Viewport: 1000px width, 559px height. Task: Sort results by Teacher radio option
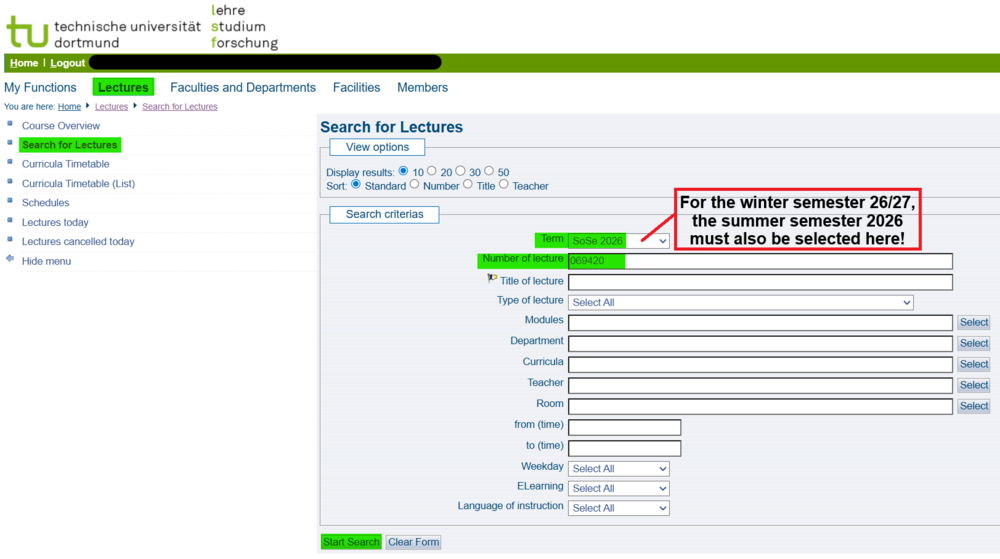tap(504, 185)
